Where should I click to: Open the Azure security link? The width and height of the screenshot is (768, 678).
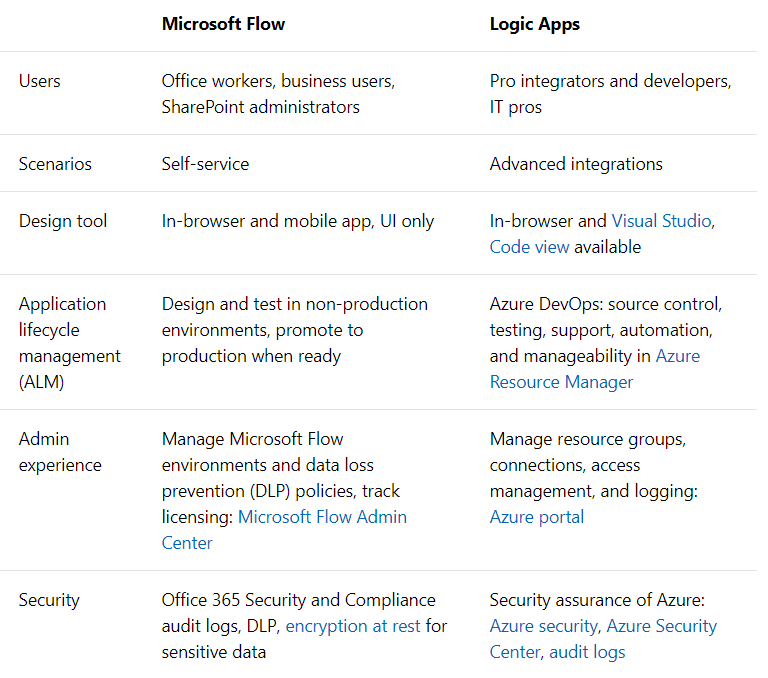tap(544, 626)
